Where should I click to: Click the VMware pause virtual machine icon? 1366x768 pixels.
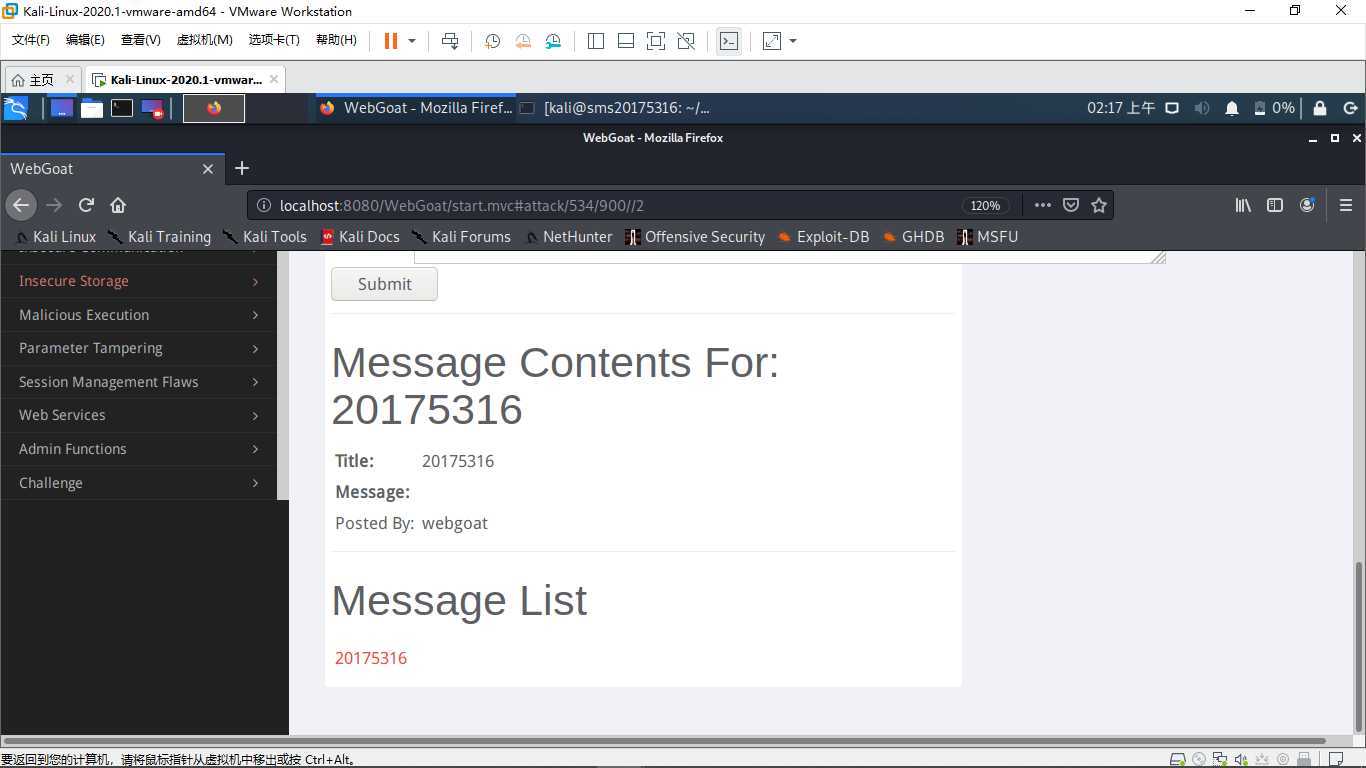[391, 41]
